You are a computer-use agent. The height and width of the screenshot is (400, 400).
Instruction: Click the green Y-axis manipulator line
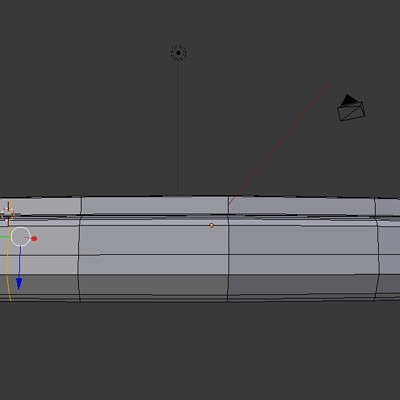[5, 237]
